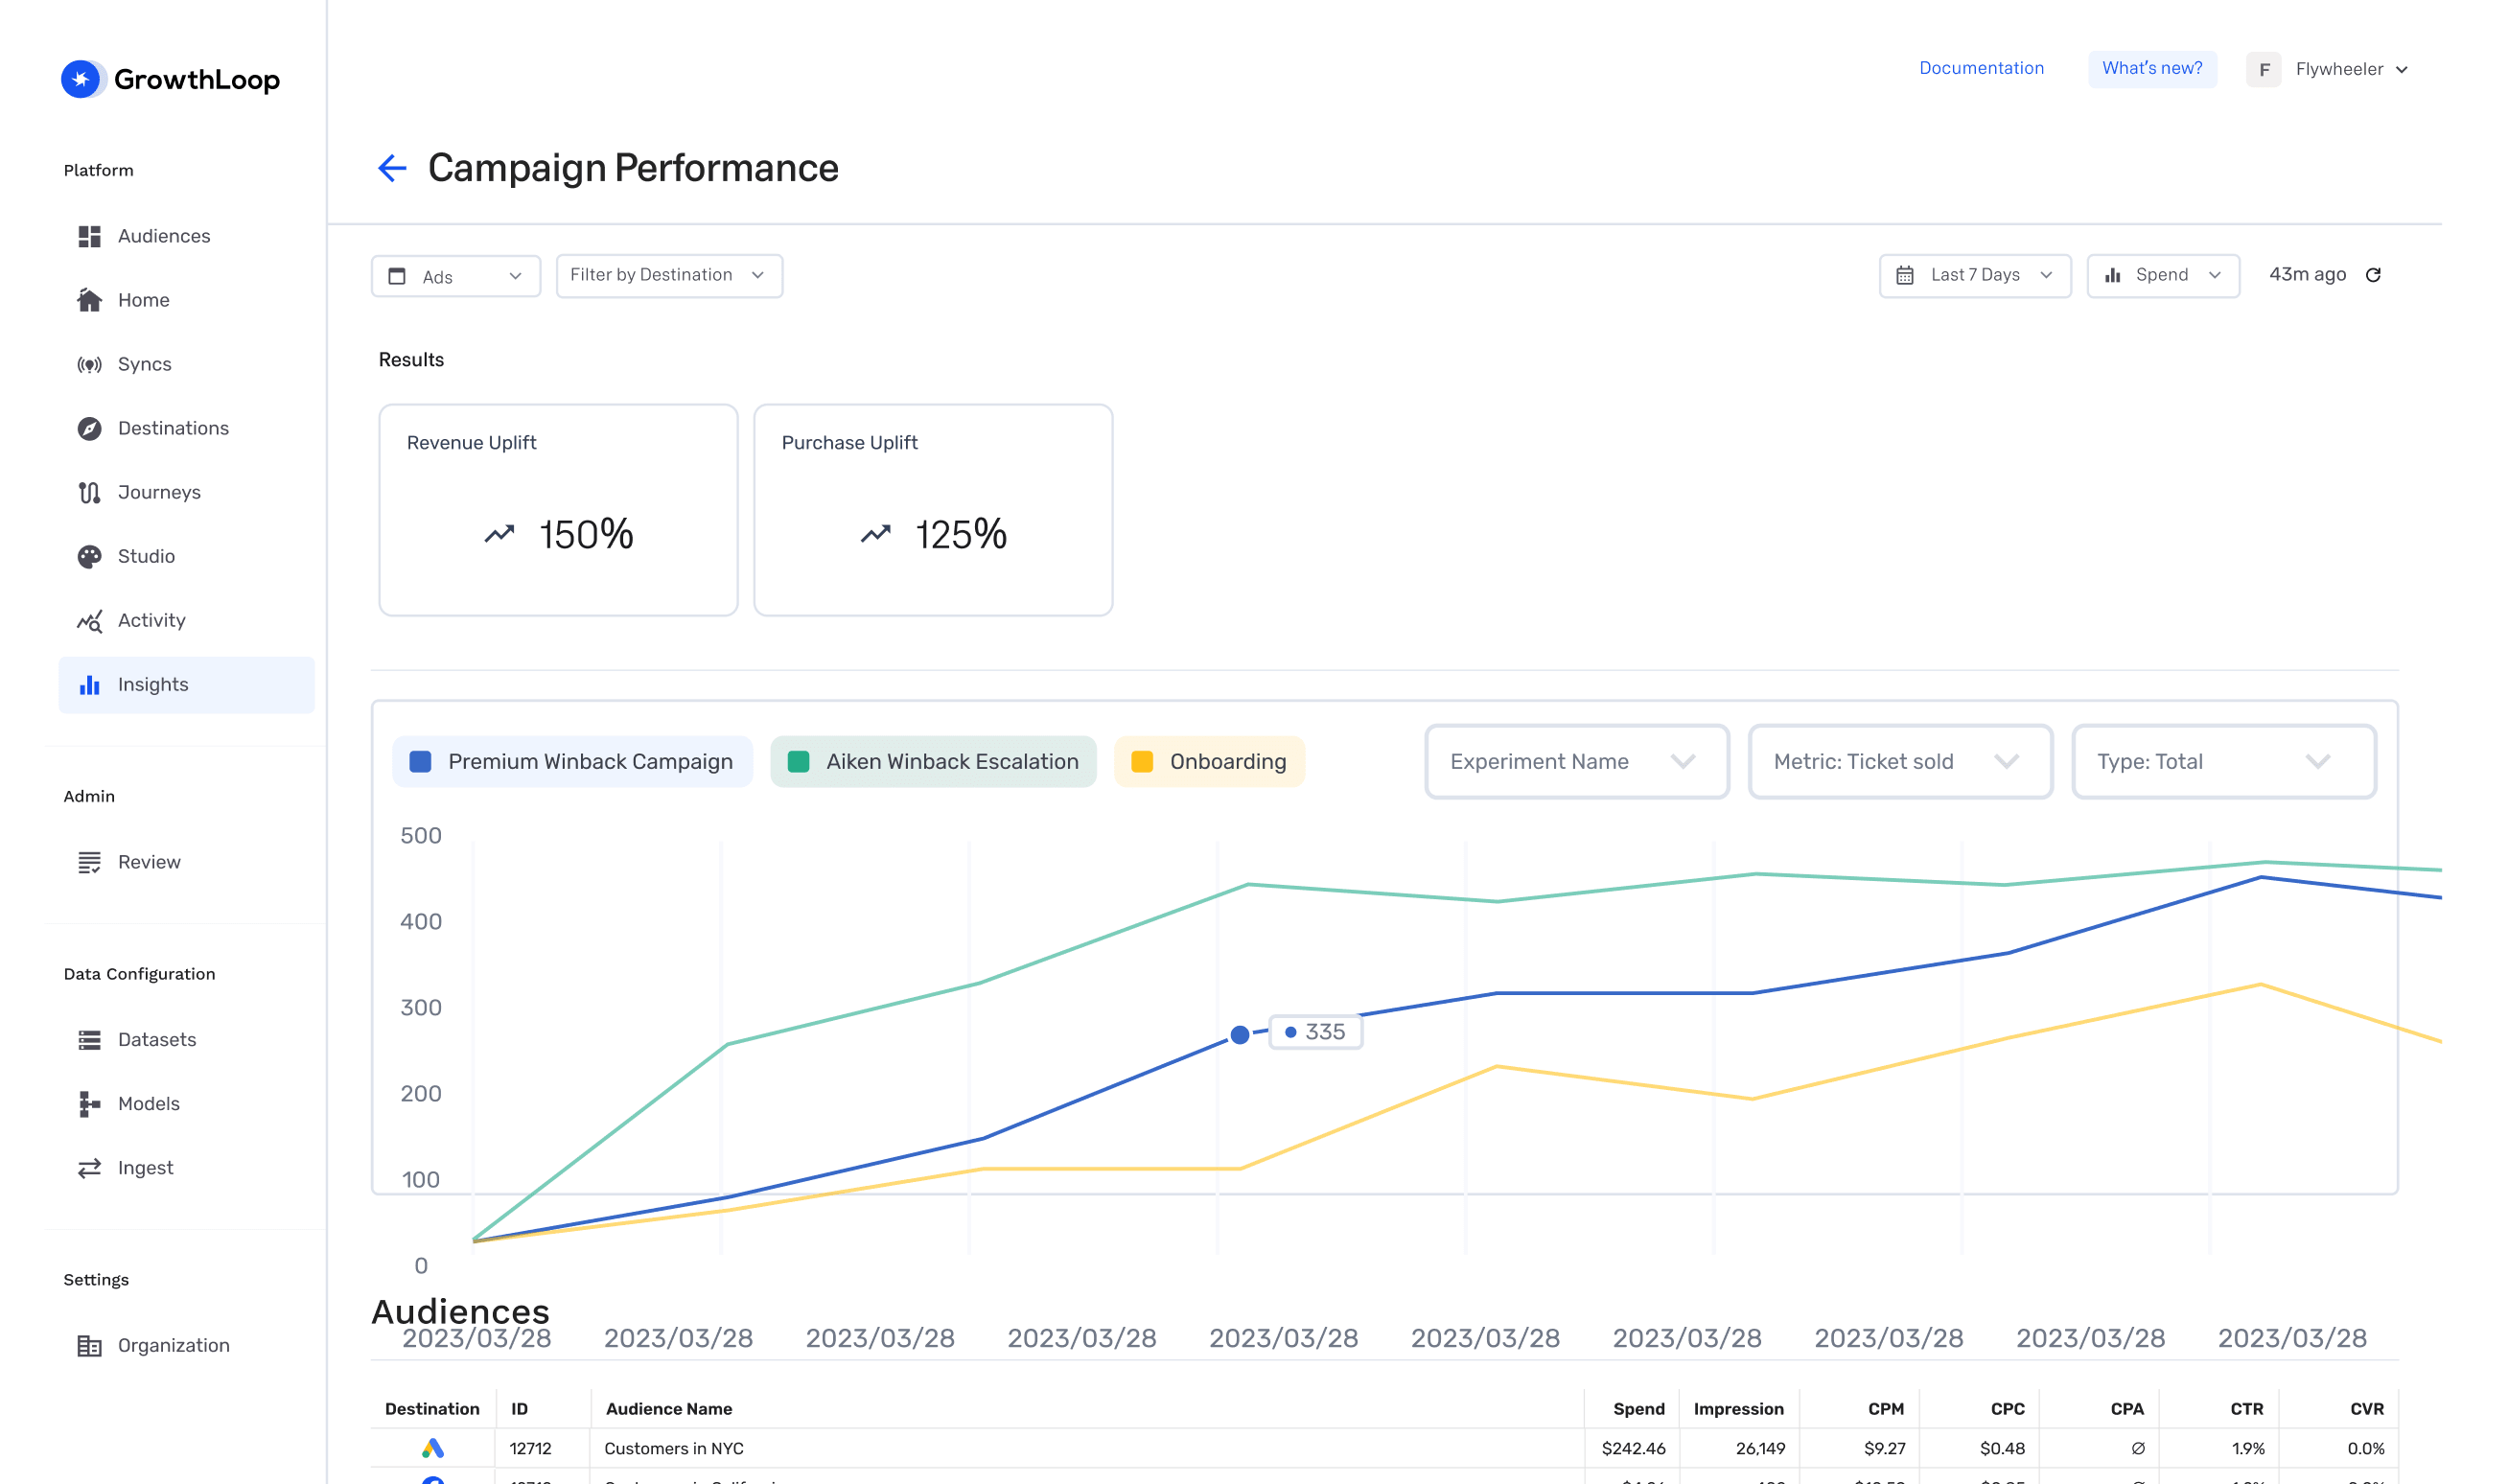Open the Filter by Destination dropdown

tap(668, 276)
